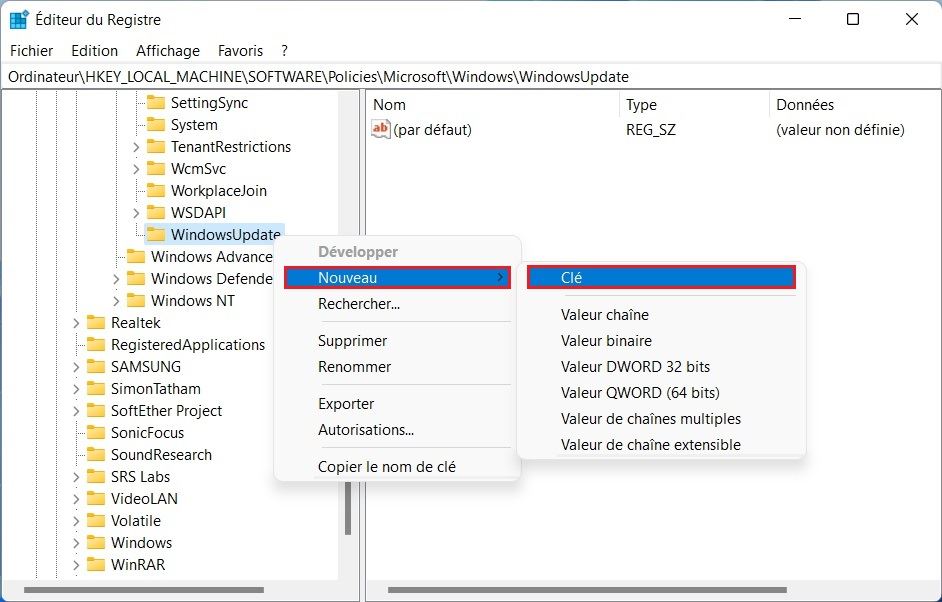Expand the TenantRestrictions key

(x=136, y=147)
